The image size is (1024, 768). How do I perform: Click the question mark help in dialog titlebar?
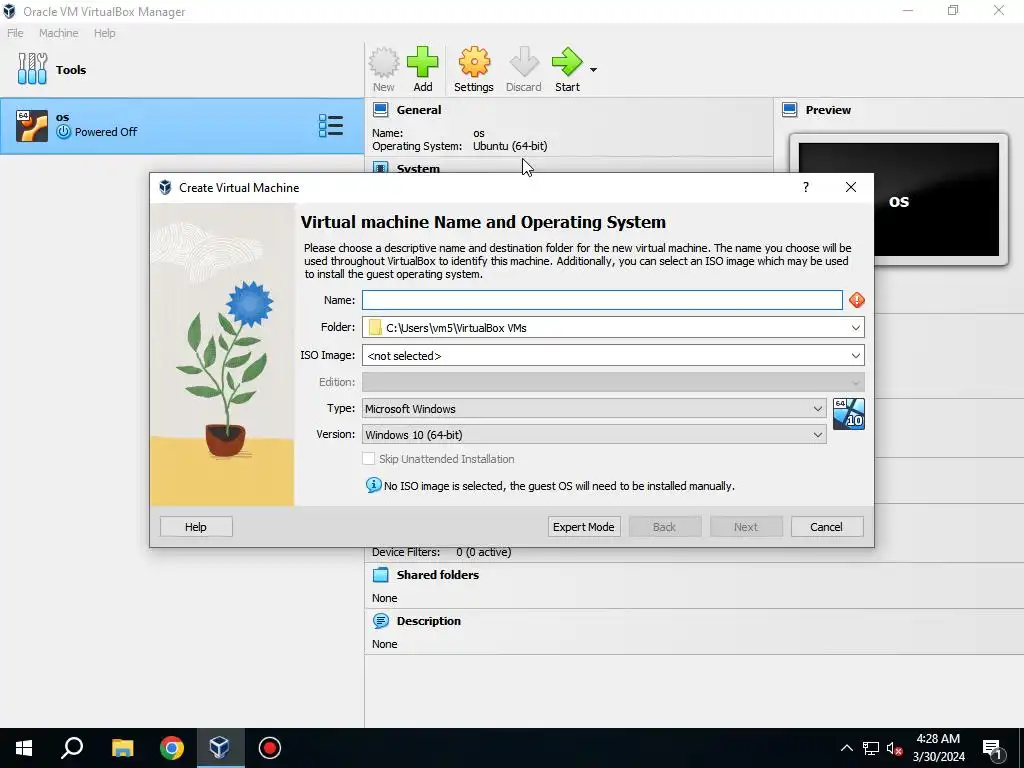tap(805, 187)
